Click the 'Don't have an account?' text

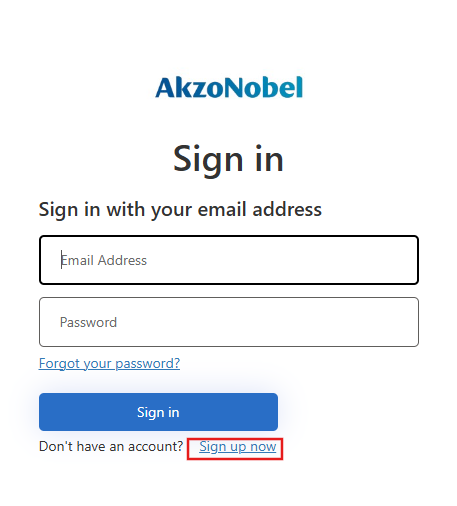pyautogui.click(x=111, y=446)
